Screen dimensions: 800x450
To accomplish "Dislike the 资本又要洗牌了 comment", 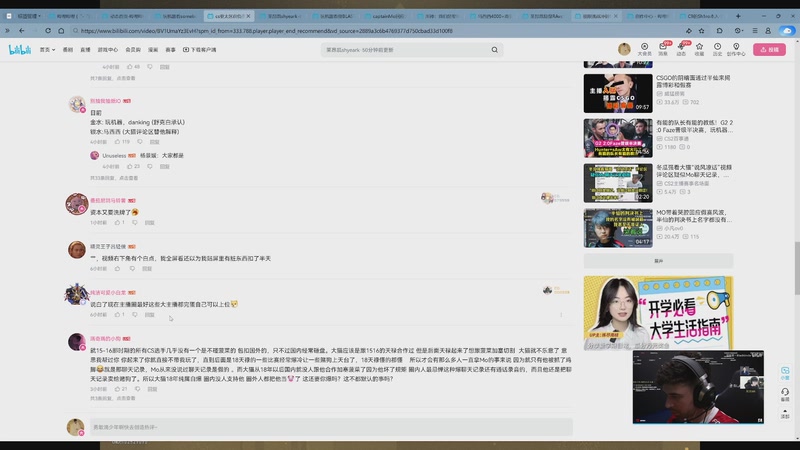I will pos(135,222).
